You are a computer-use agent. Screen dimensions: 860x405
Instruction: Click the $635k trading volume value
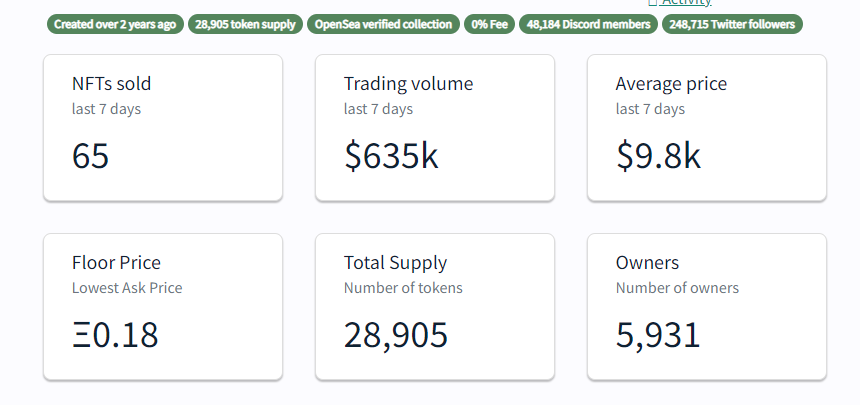coord(391,156)
